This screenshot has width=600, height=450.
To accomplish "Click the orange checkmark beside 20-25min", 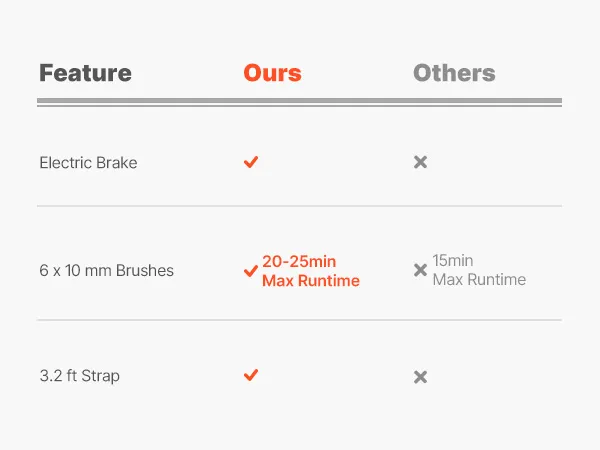I will coord(251,271).
